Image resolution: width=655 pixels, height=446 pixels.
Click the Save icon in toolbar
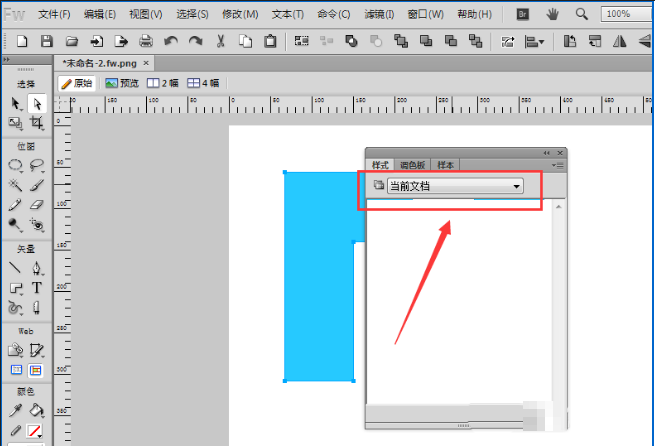(47, 41)
